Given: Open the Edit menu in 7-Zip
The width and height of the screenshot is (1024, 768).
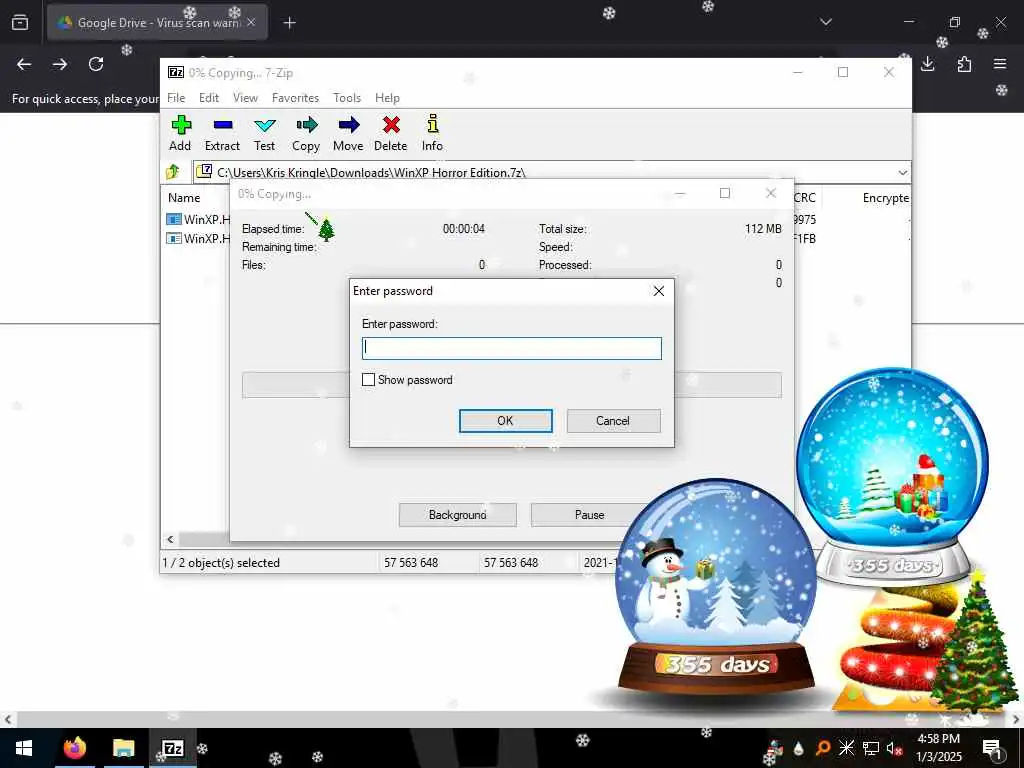Looking at the screenshot, I should click(x=209, y=98).
